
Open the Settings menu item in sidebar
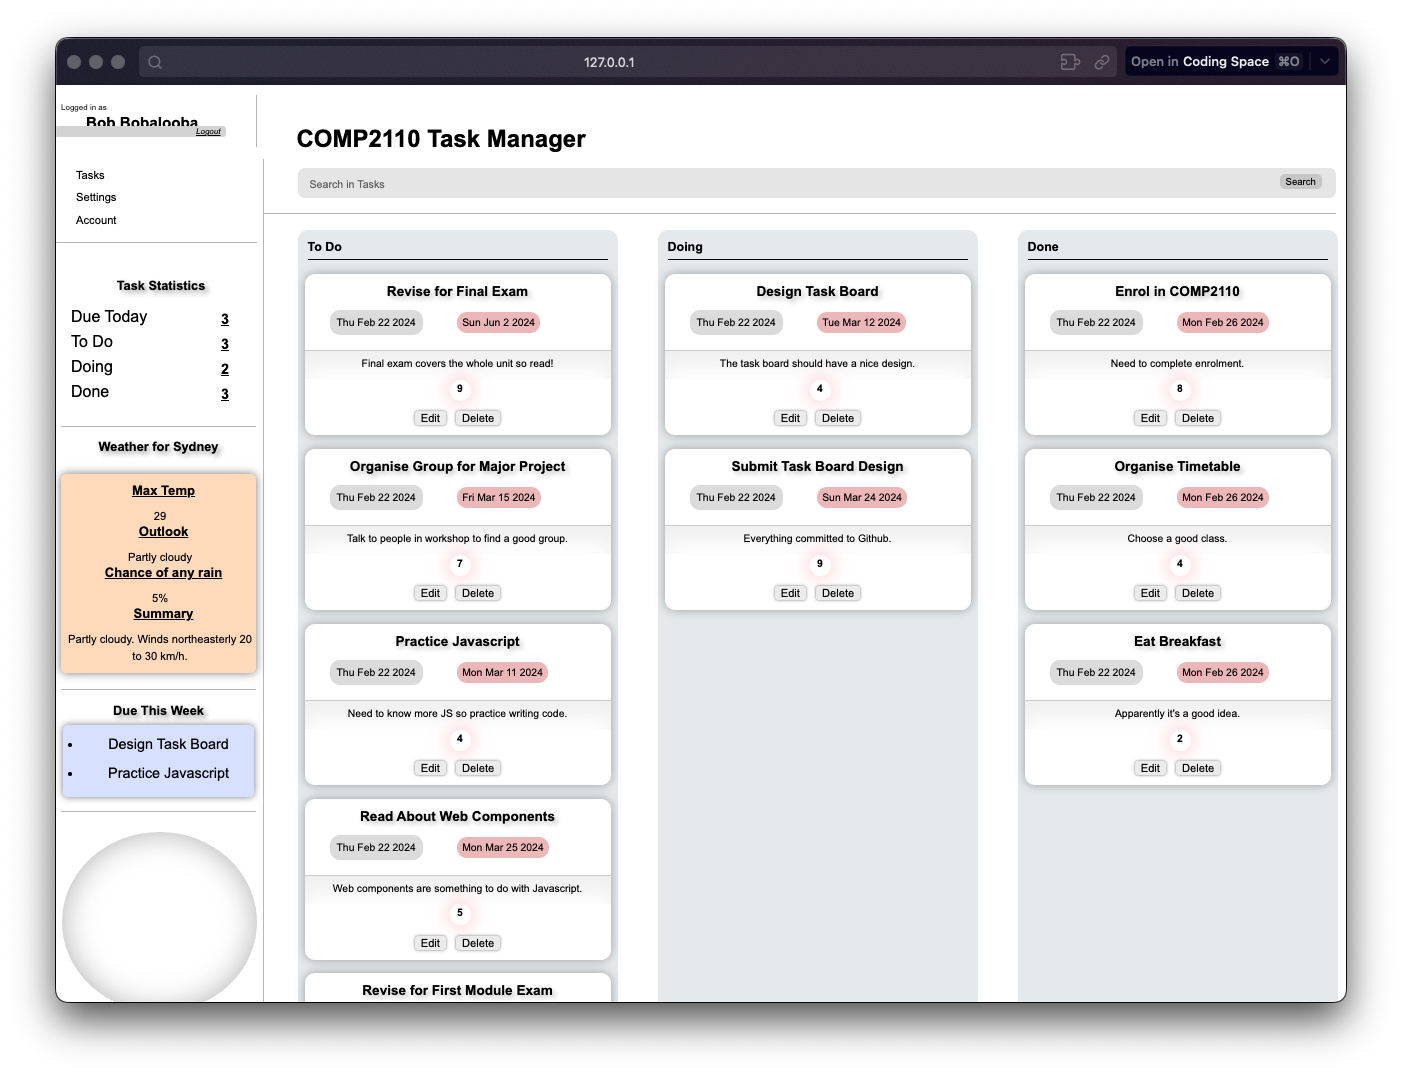(96, 198)
